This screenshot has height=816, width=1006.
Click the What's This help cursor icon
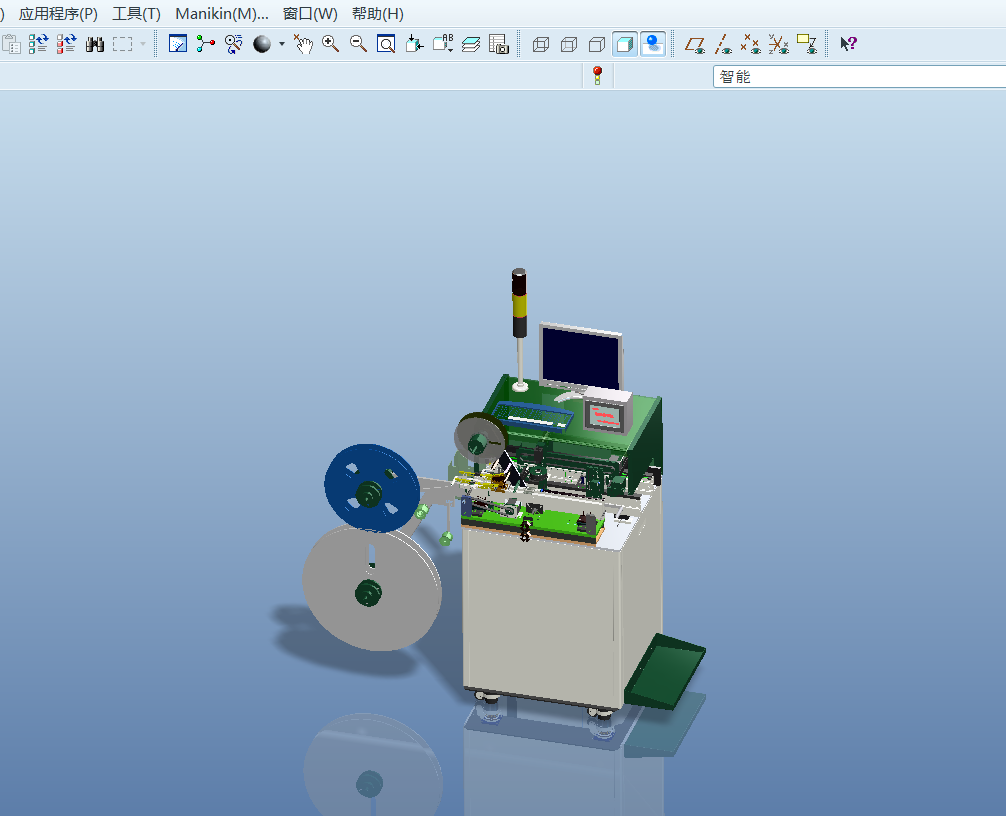pyautogui.click(x=848, y=44)
